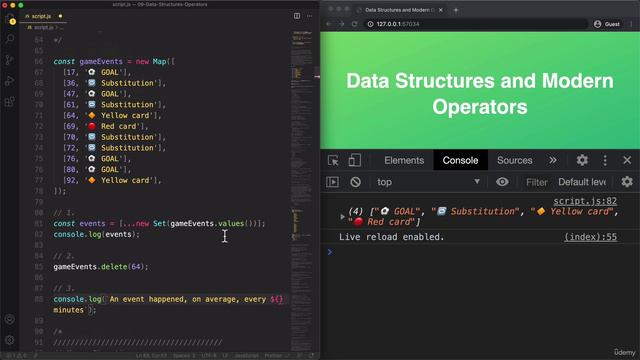Toggle the device toolbar in DevTools

pyautogui.click(x=354, y=160)
